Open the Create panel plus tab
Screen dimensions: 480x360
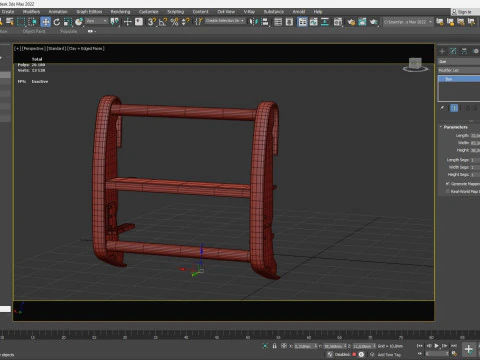point(442,51)
